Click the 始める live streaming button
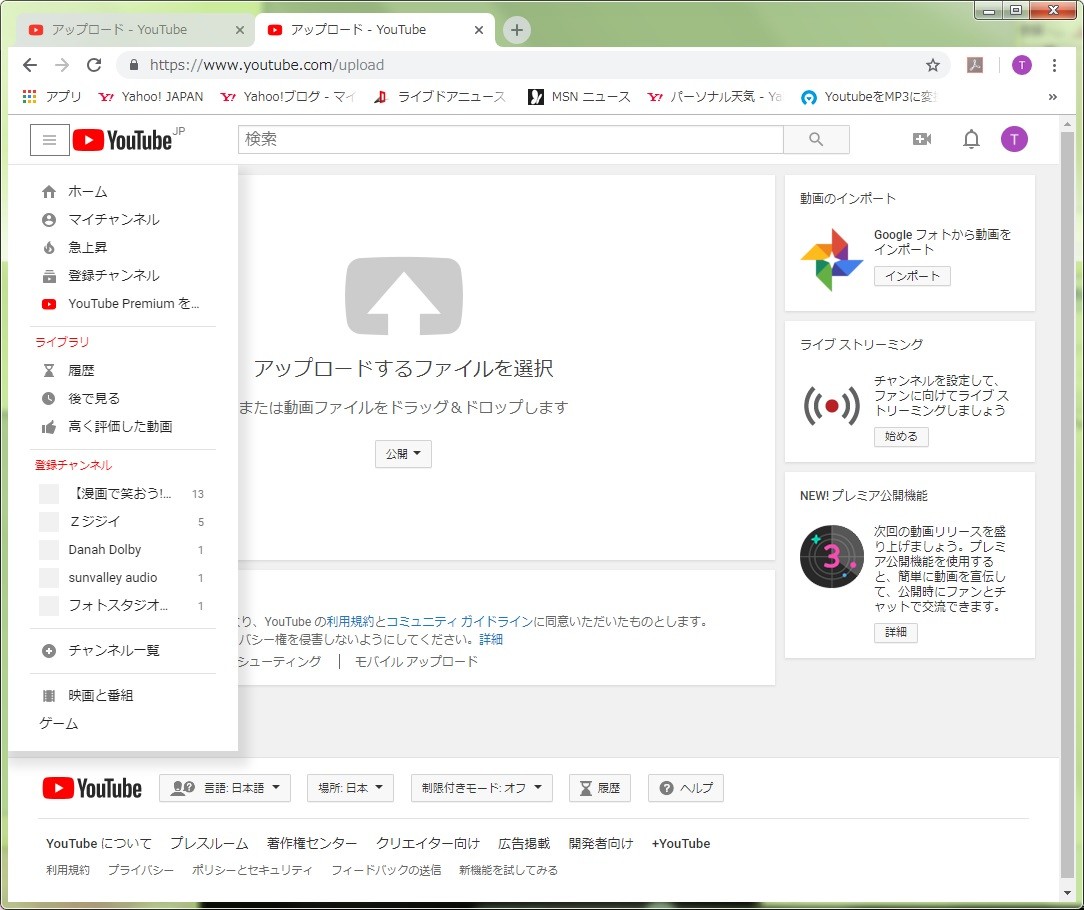 click(901, 436)
